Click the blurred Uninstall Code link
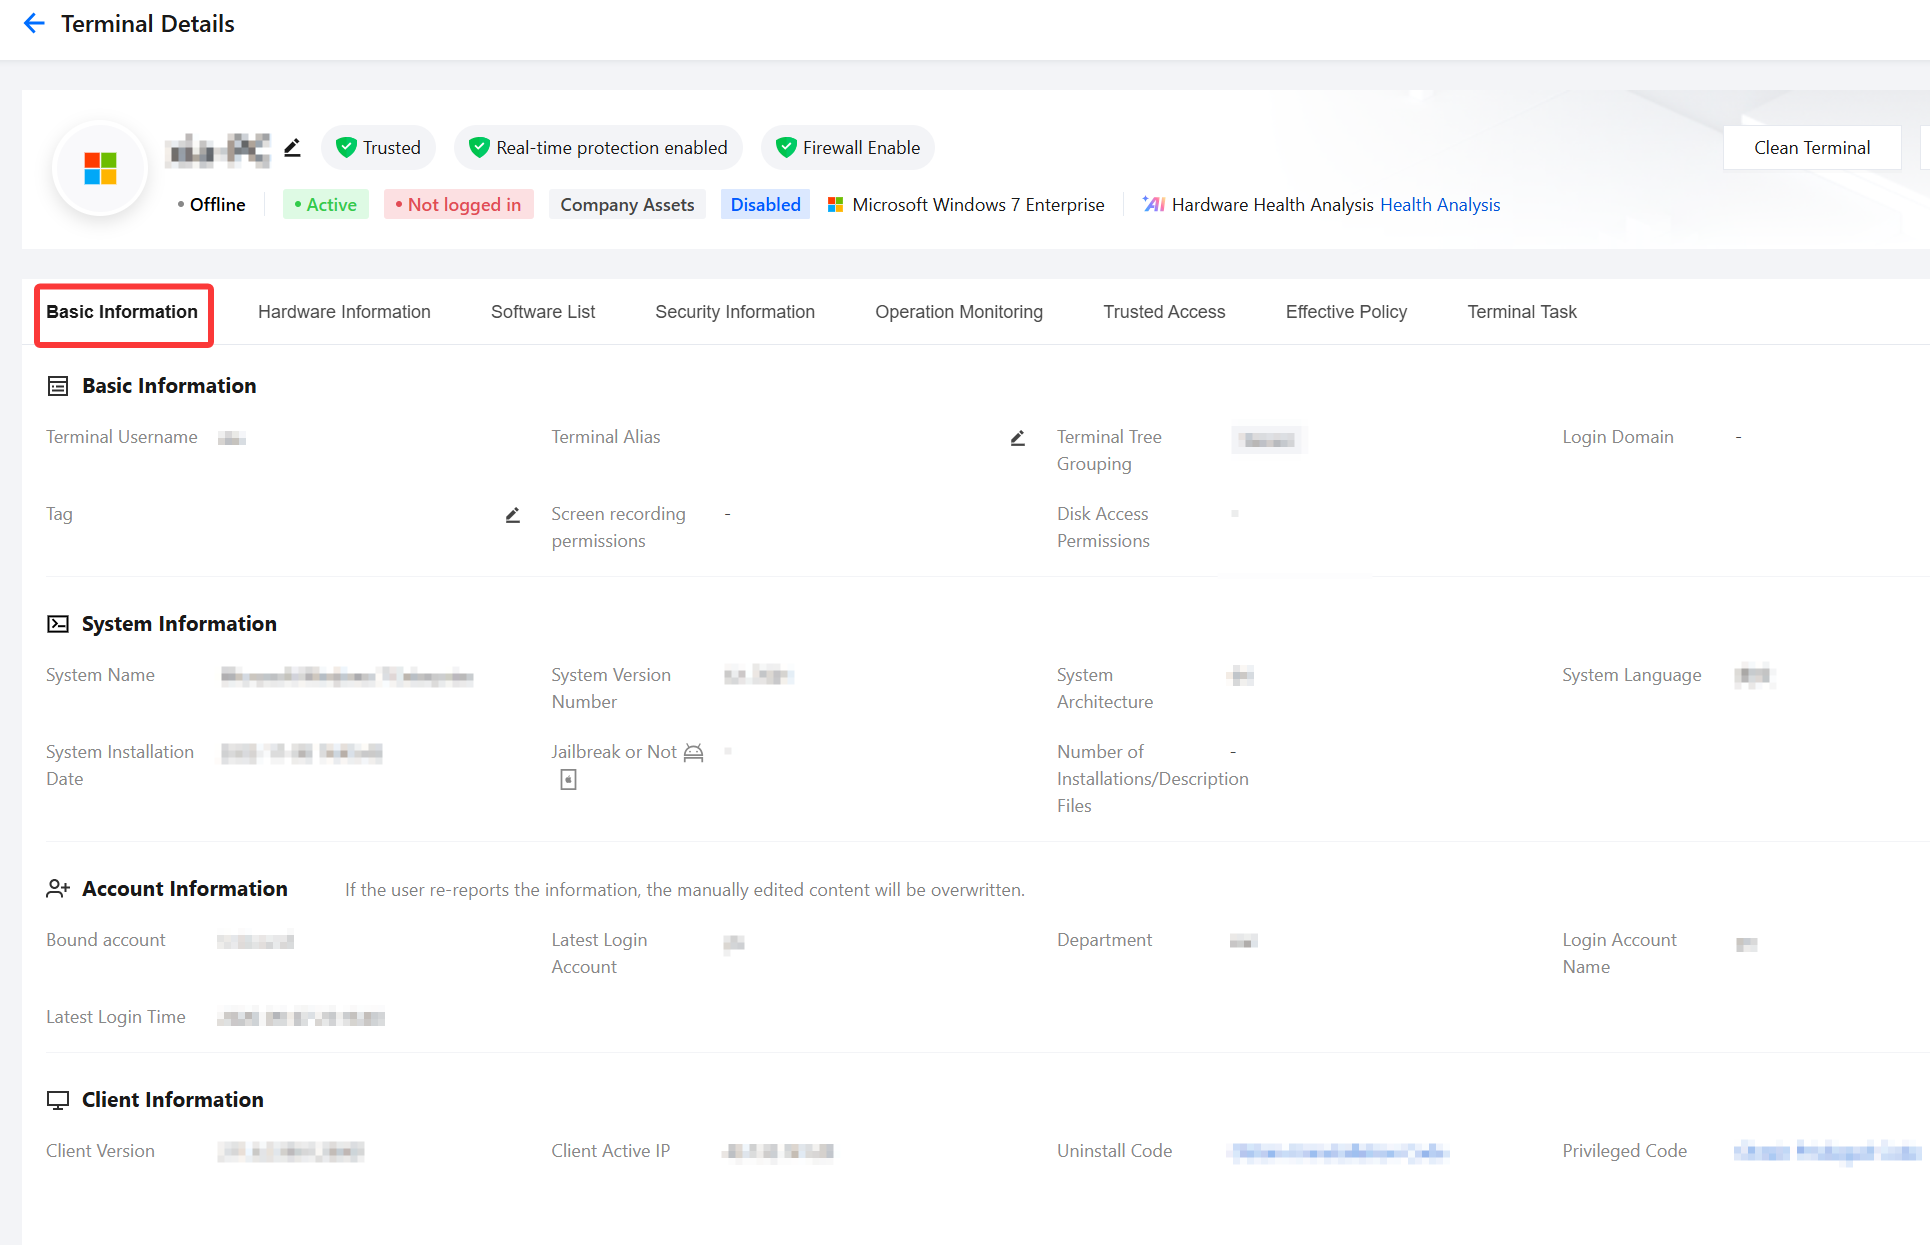Viewport: 1930px width, 1245px height. pyautogui.click(x=1340, y=1152)
